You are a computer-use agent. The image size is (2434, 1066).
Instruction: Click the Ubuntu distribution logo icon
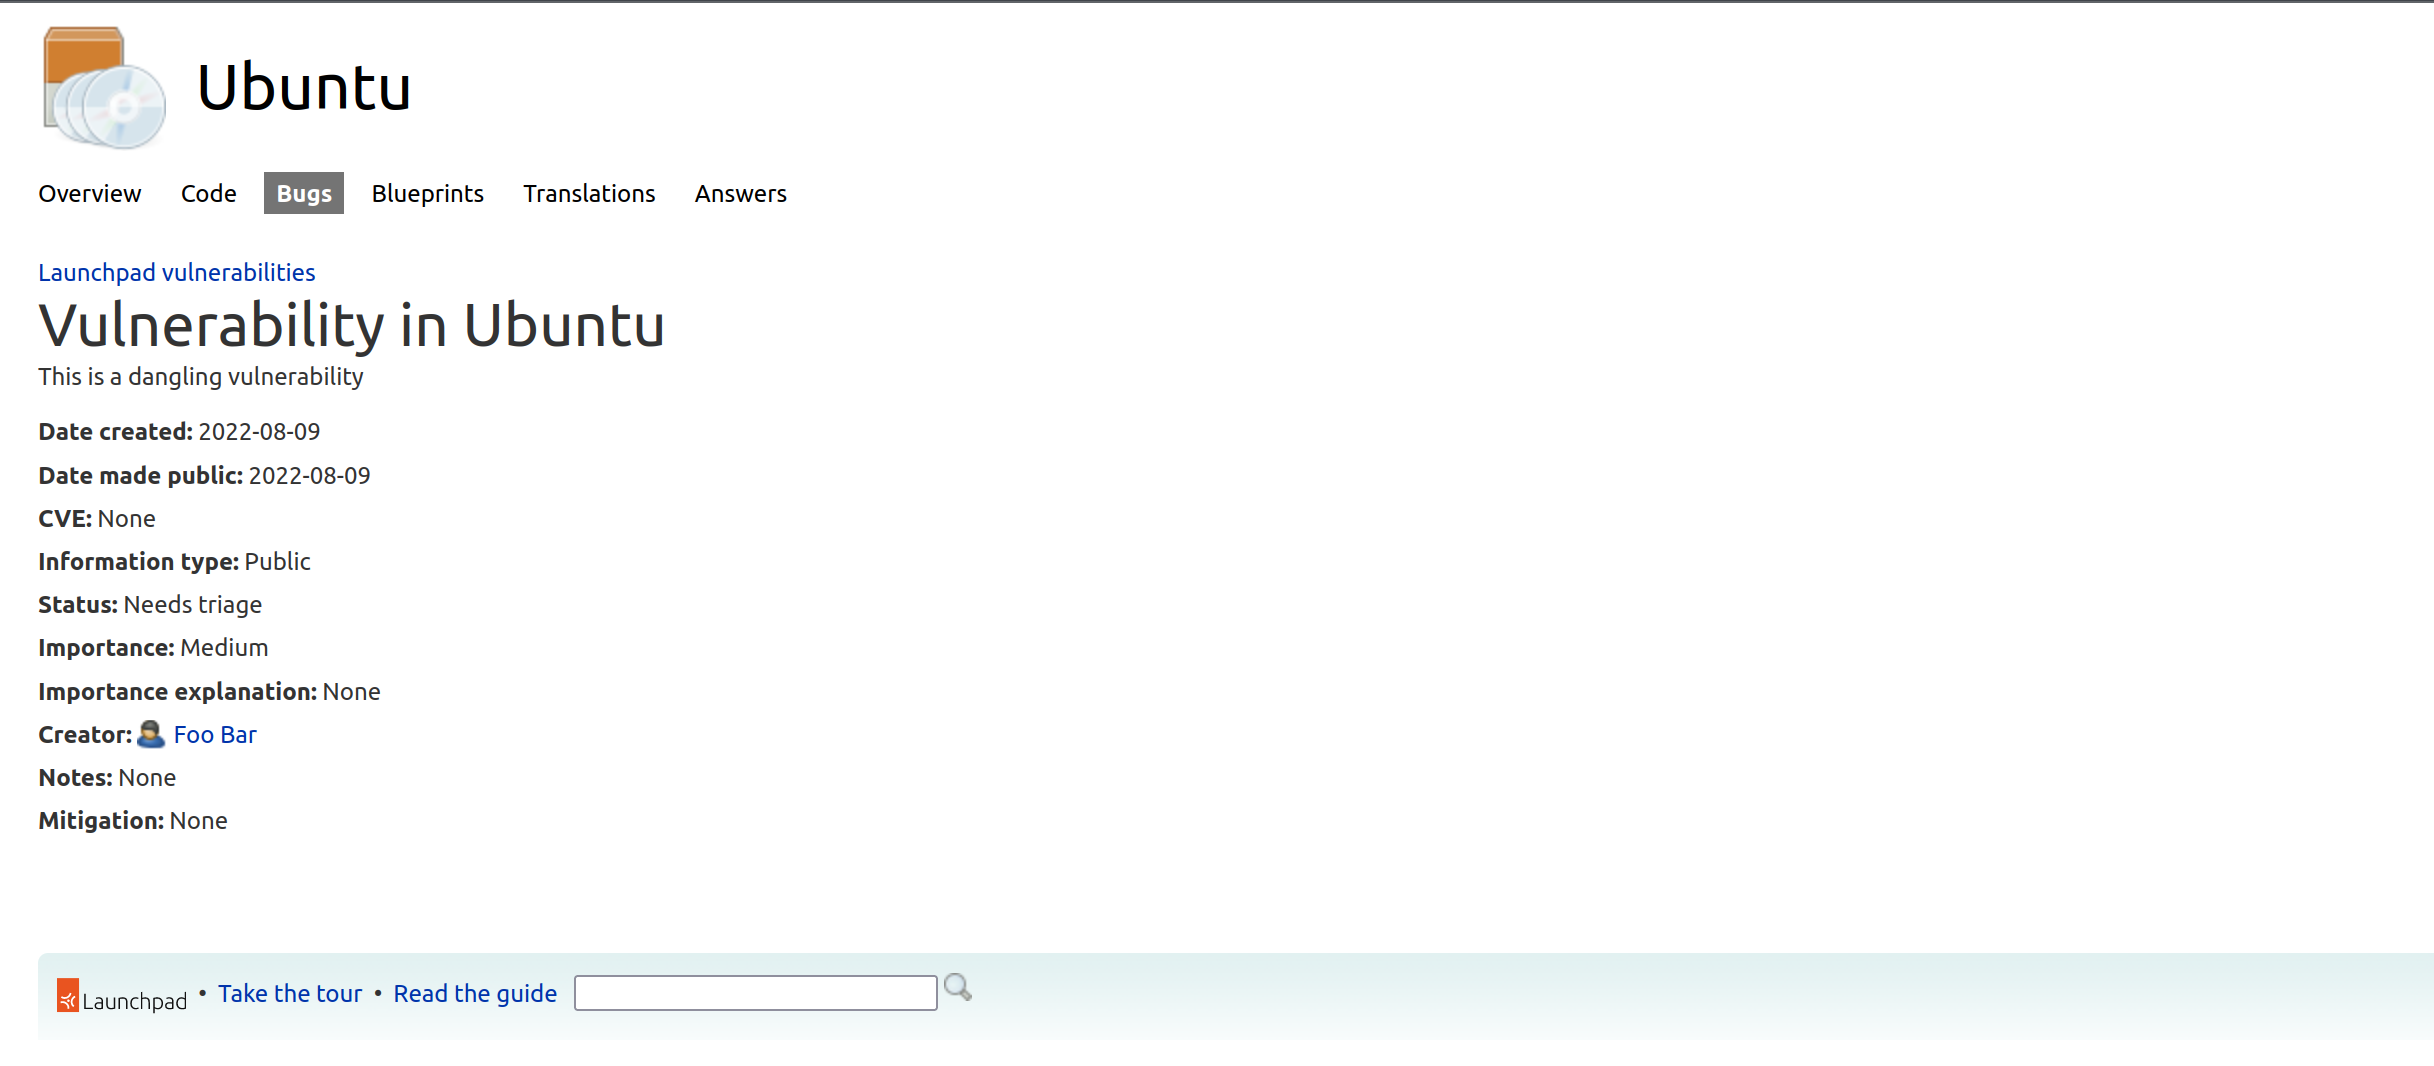tap(104, 88)
